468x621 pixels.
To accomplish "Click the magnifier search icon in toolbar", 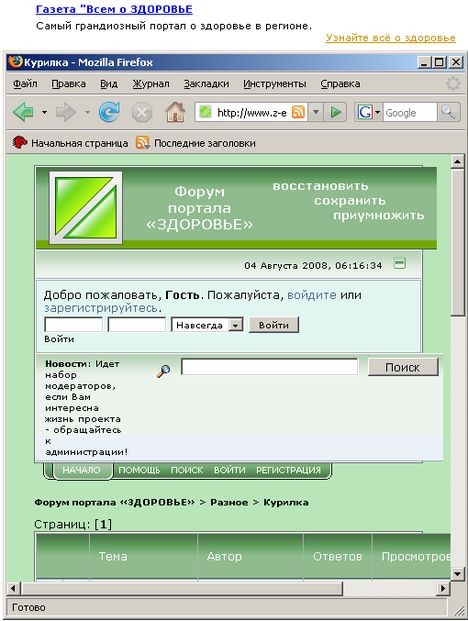I will (x=449, y=112).
